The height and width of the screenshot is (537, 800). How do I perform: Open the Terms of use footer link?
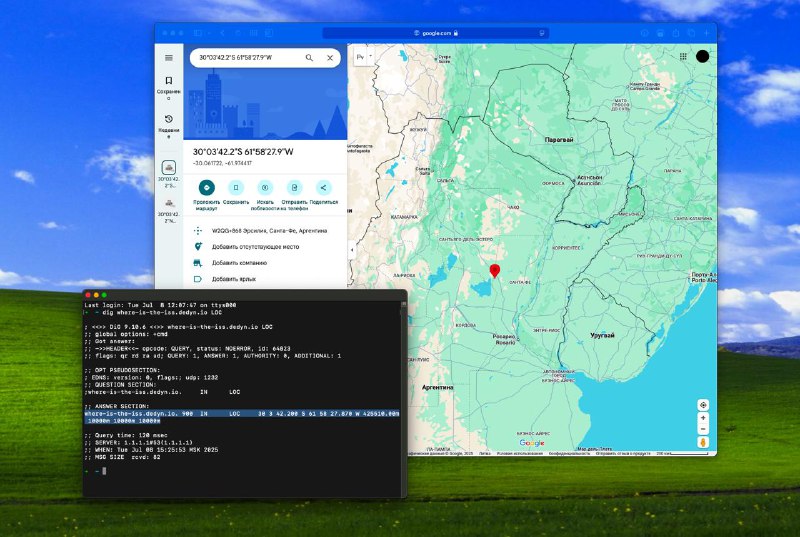(x=519, y=453)
